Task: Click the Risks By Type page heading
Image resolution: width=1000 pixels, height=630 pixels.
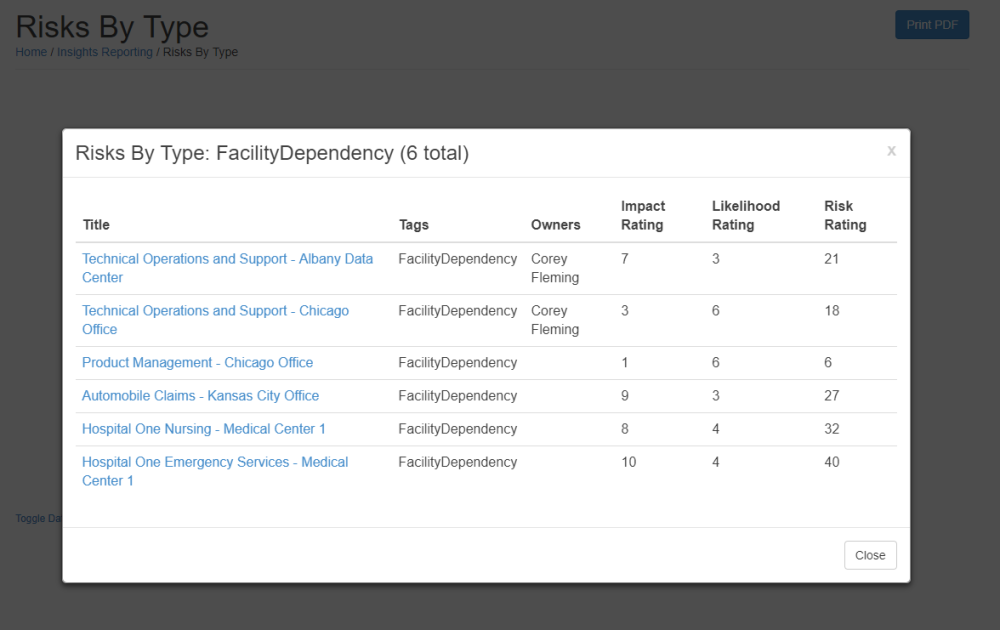Action: [x=112, y=27]
